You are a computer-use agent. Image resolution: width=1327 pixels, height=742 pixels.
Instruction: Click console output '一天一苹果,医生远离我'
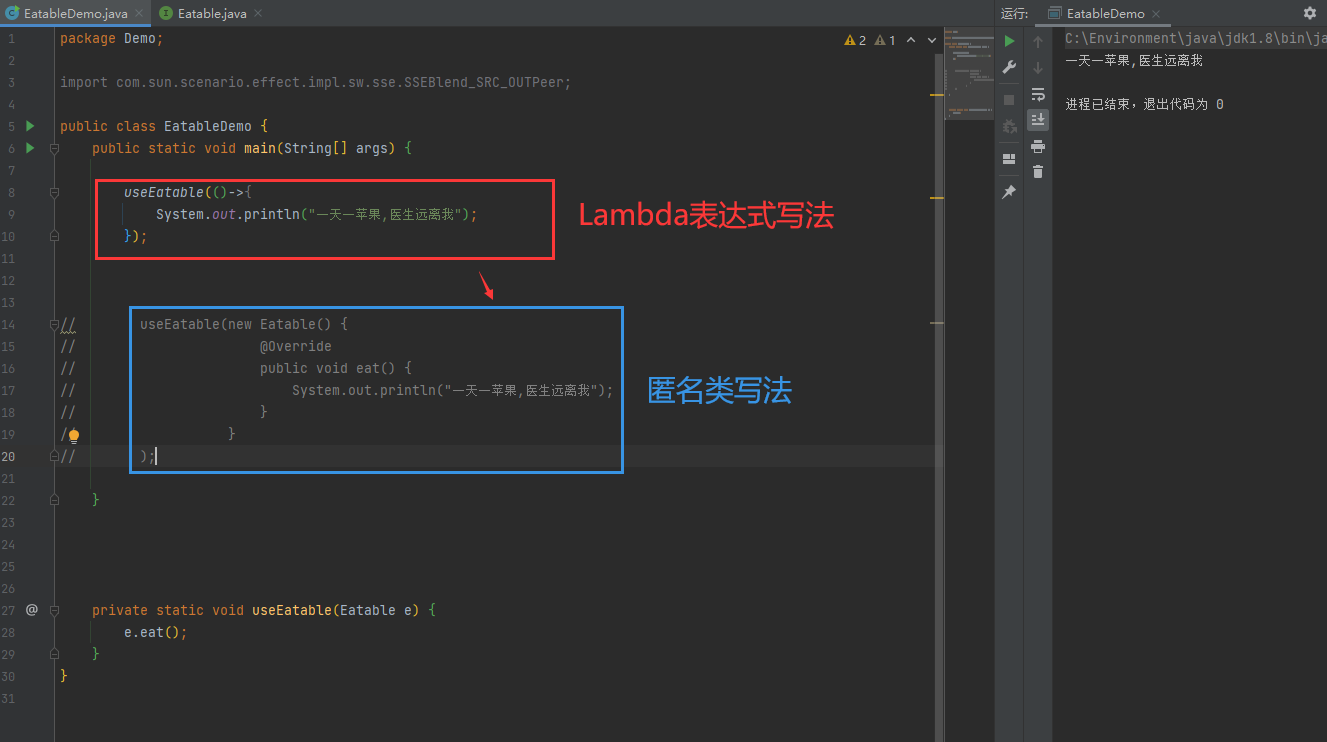pos(1134,61)
